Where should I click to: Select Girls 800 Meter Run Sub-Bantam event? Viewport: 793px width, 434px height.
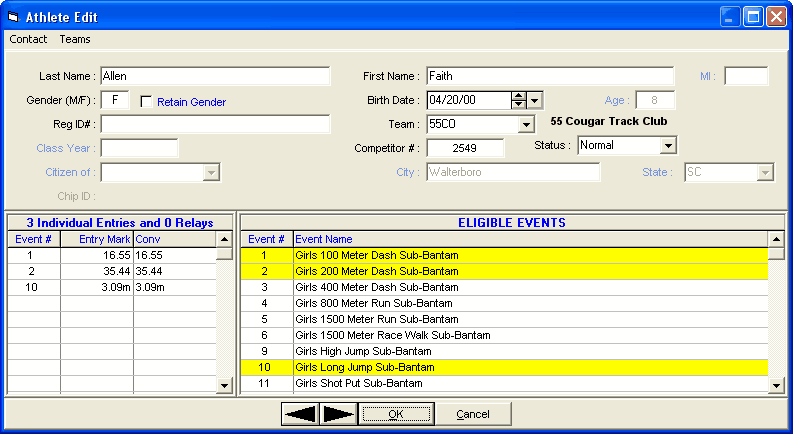point(504,303)
